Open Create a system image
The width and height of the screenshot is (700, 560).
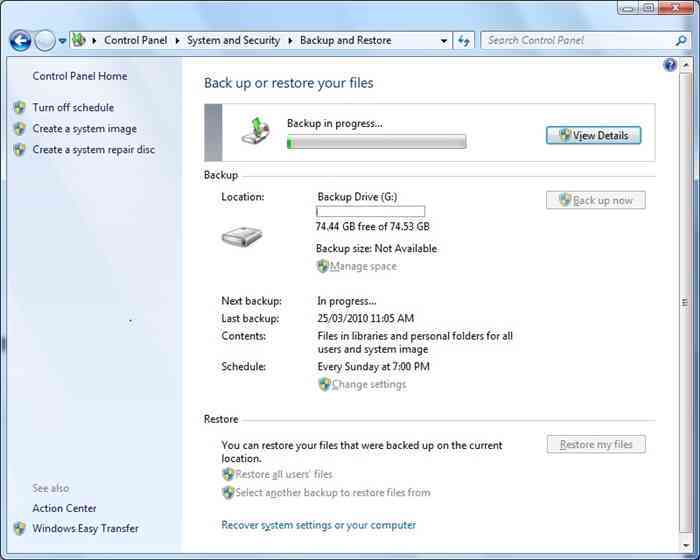(x=84, y=129)
